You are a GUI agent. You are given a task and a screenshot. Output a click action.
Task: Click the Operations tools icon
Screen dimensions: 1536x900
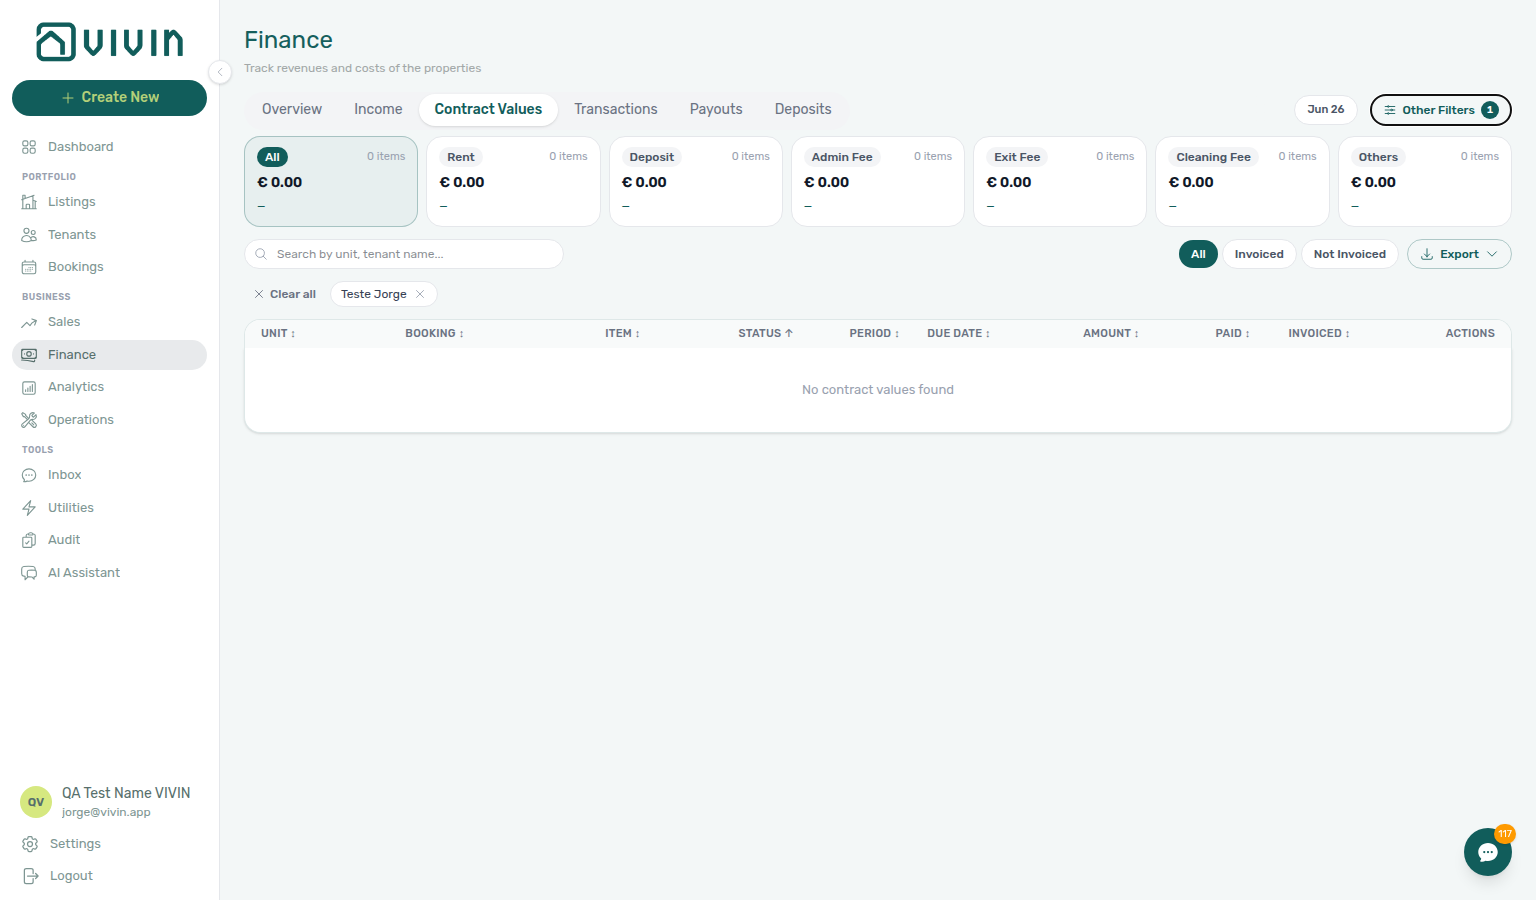29,420
